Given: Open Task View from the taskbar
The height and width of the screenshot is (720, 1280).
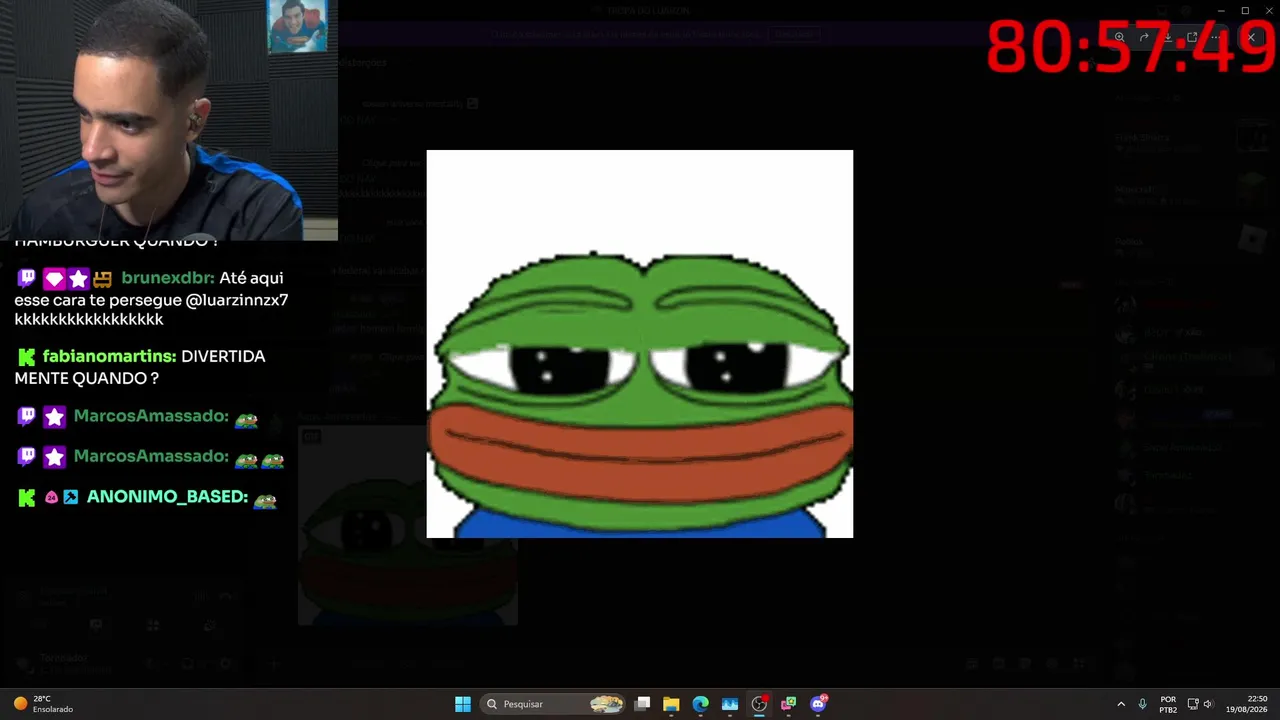Looking at the screenshot, I should (643, 704).
